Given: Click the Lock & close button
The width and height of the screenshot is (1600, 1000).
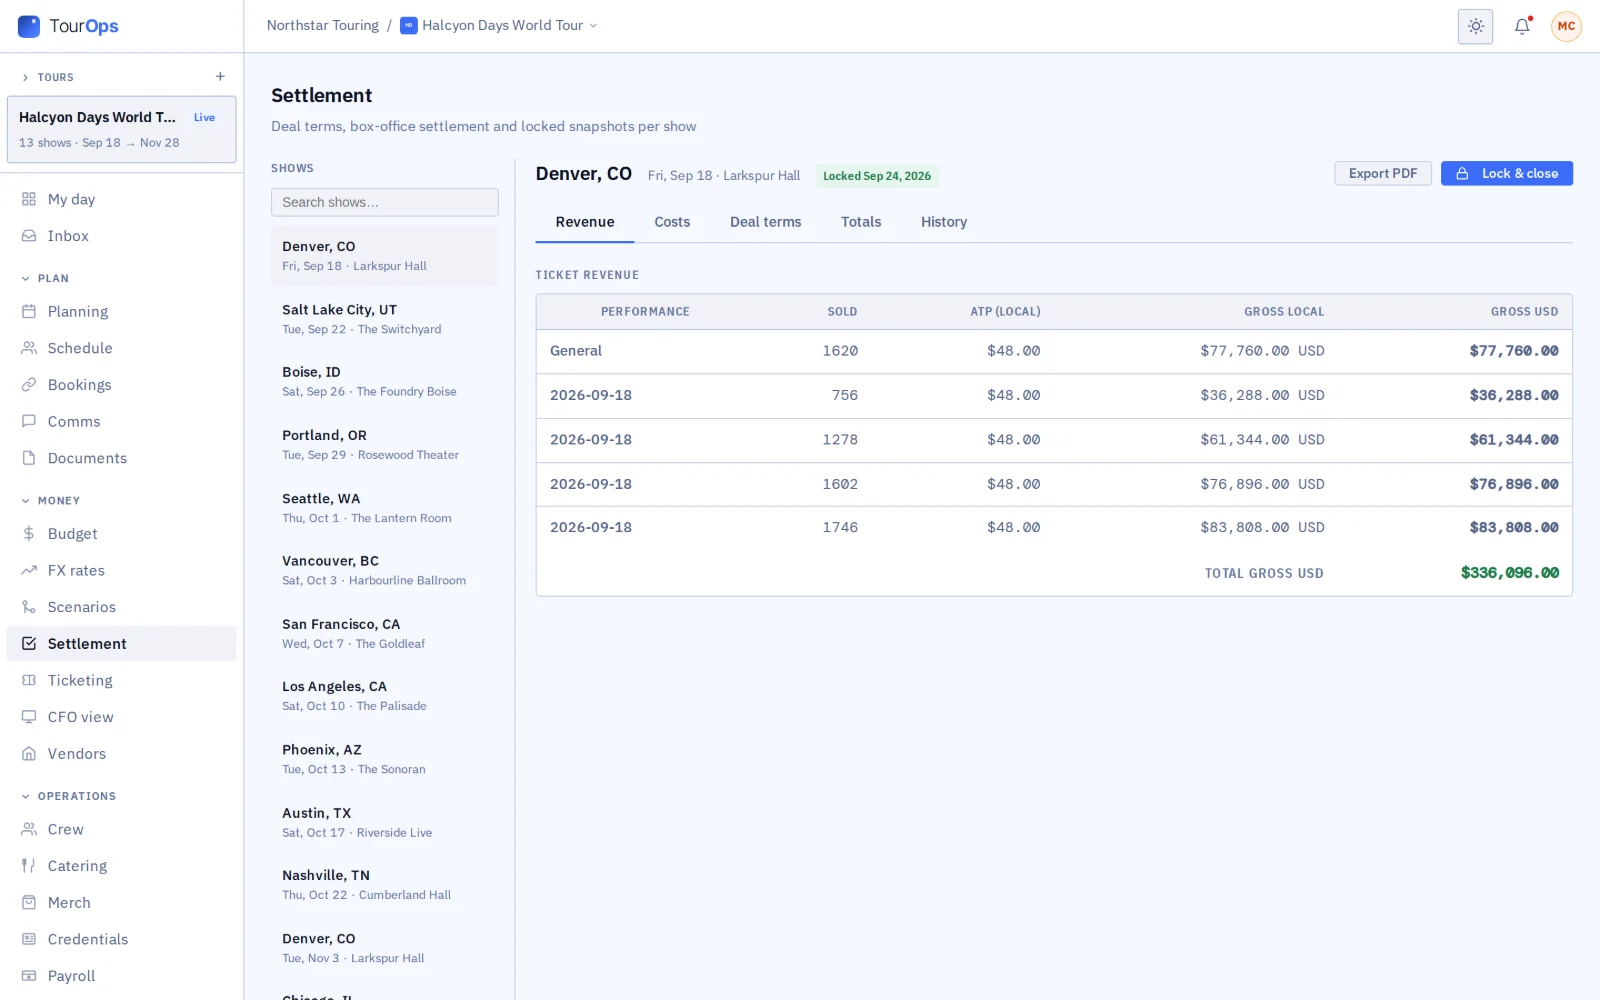Looking at the screenshot, I should [x=1506, y=173].
